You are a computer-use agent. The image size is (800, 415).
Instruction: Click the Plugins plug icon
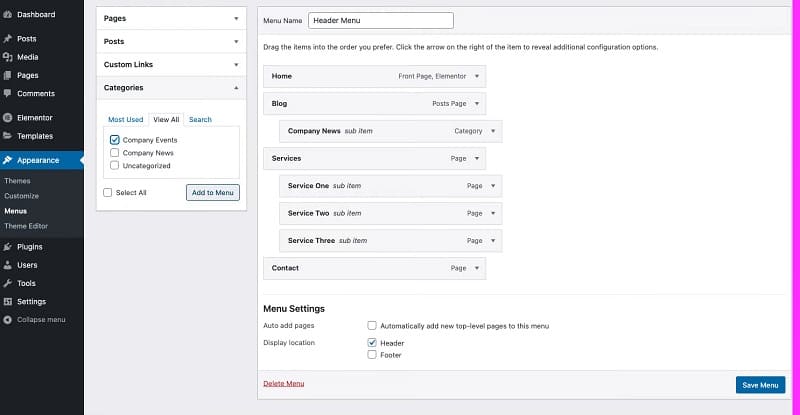coord(7,247)
